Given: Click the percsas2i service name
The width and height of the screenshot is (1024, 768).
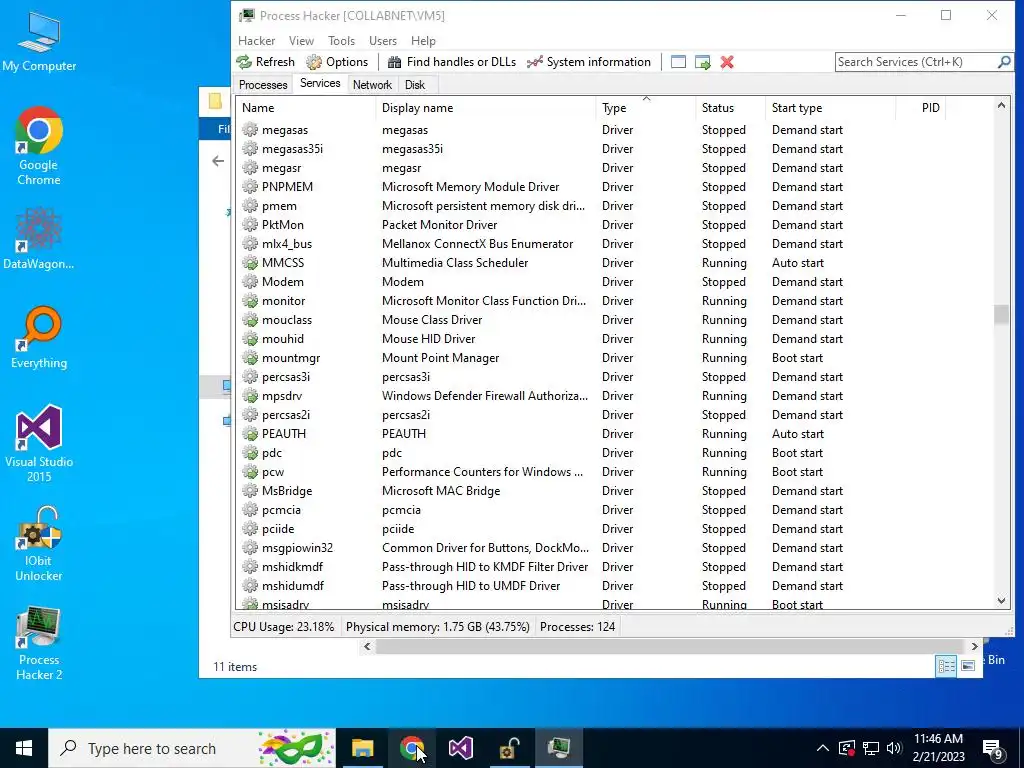Looking at the screenshot, I should pos(286,415).
